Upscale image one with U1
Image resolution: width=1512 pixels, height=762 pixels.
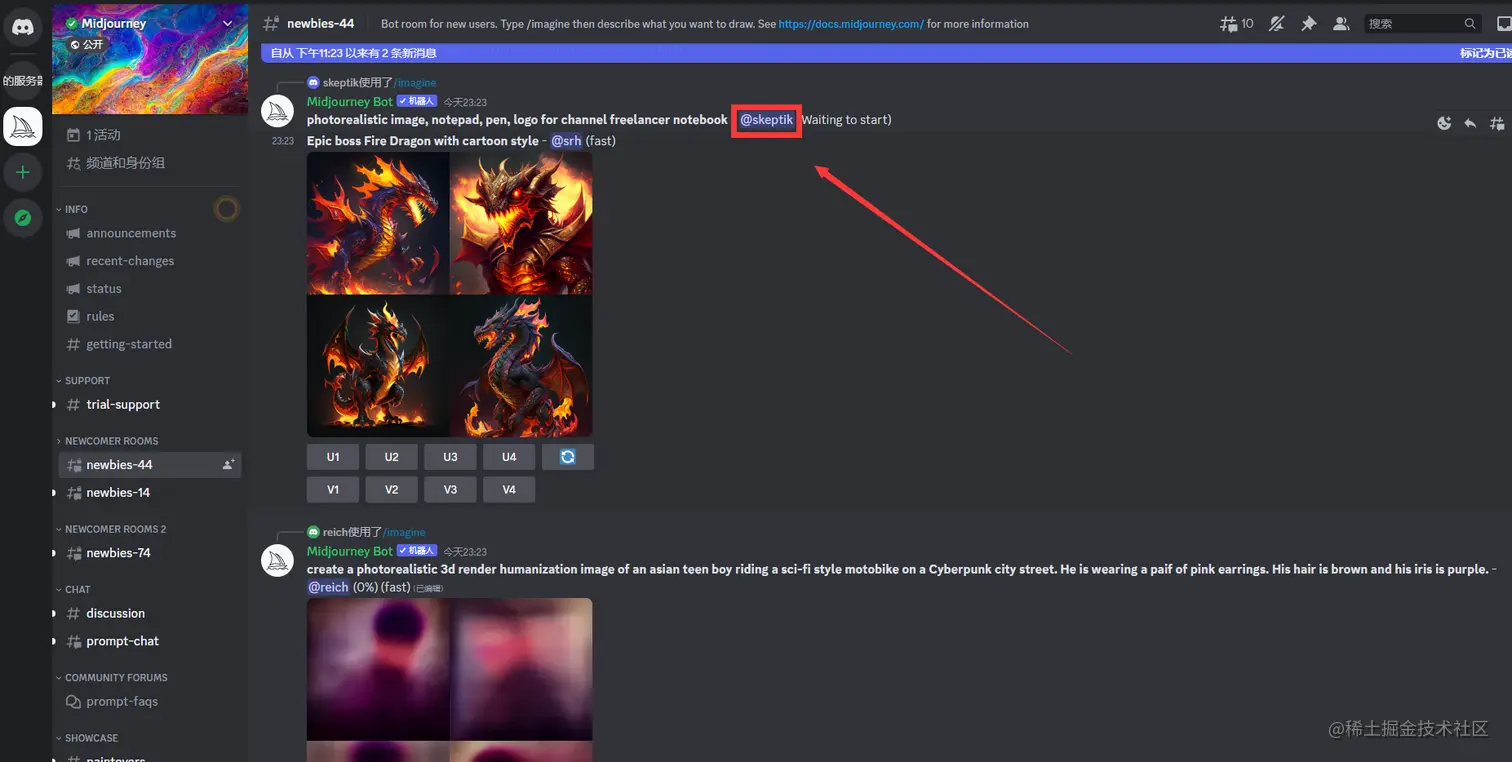pyautogui.click(x=333, y=457)
